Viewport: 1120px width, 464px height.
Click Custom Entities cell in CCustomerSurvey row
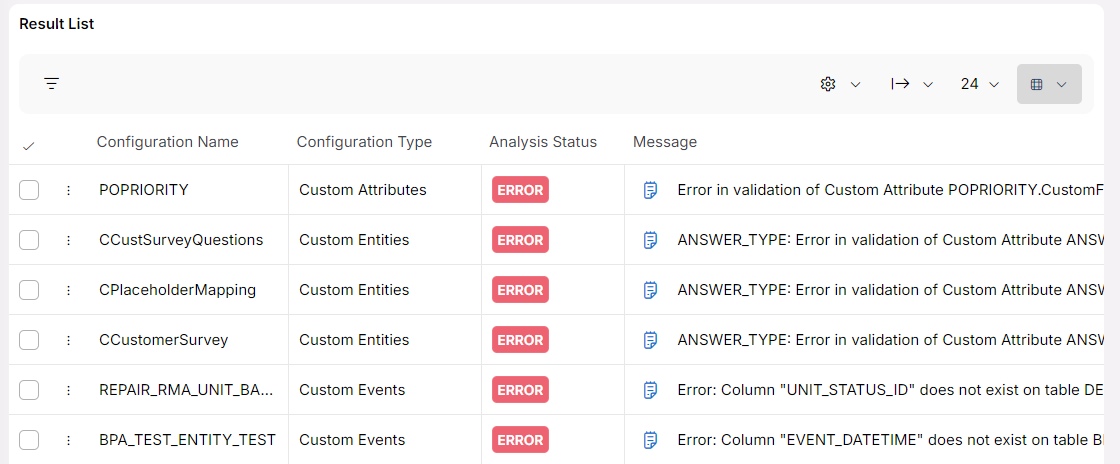tap(354, 340)
